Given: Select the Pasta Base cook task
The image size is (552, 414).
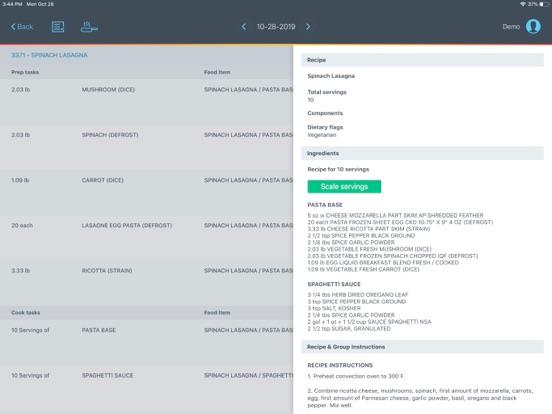Looking at the screenshot, I should point(146,342).
